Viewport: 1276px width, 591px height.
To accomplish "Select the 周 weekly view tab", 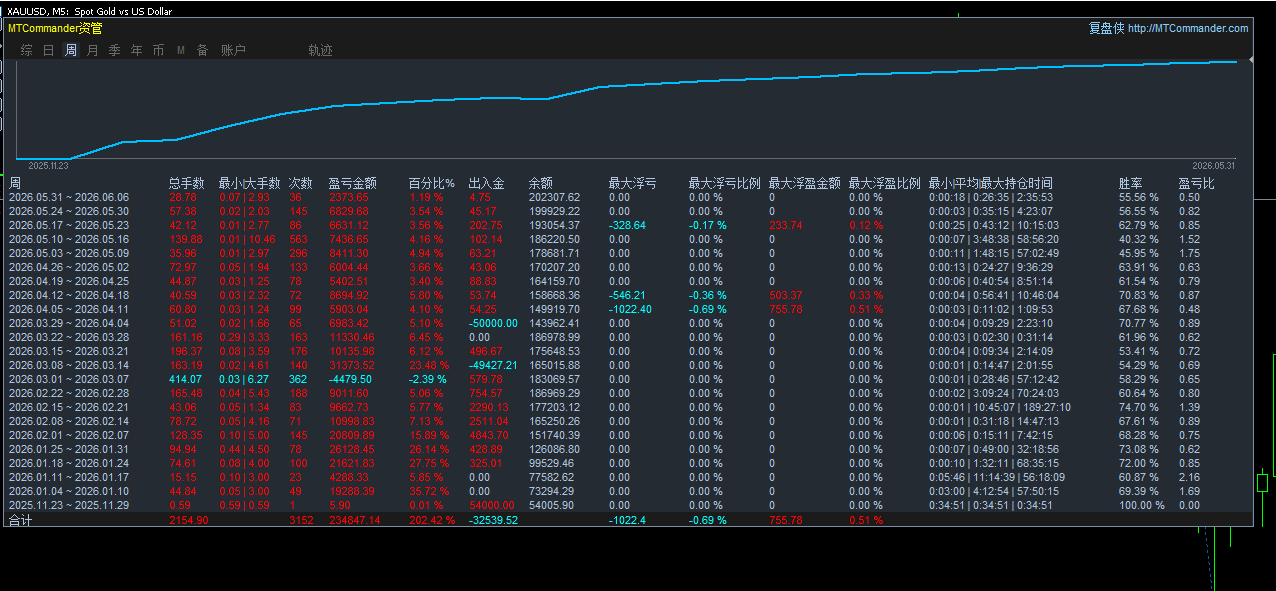I will coord(71,50).
